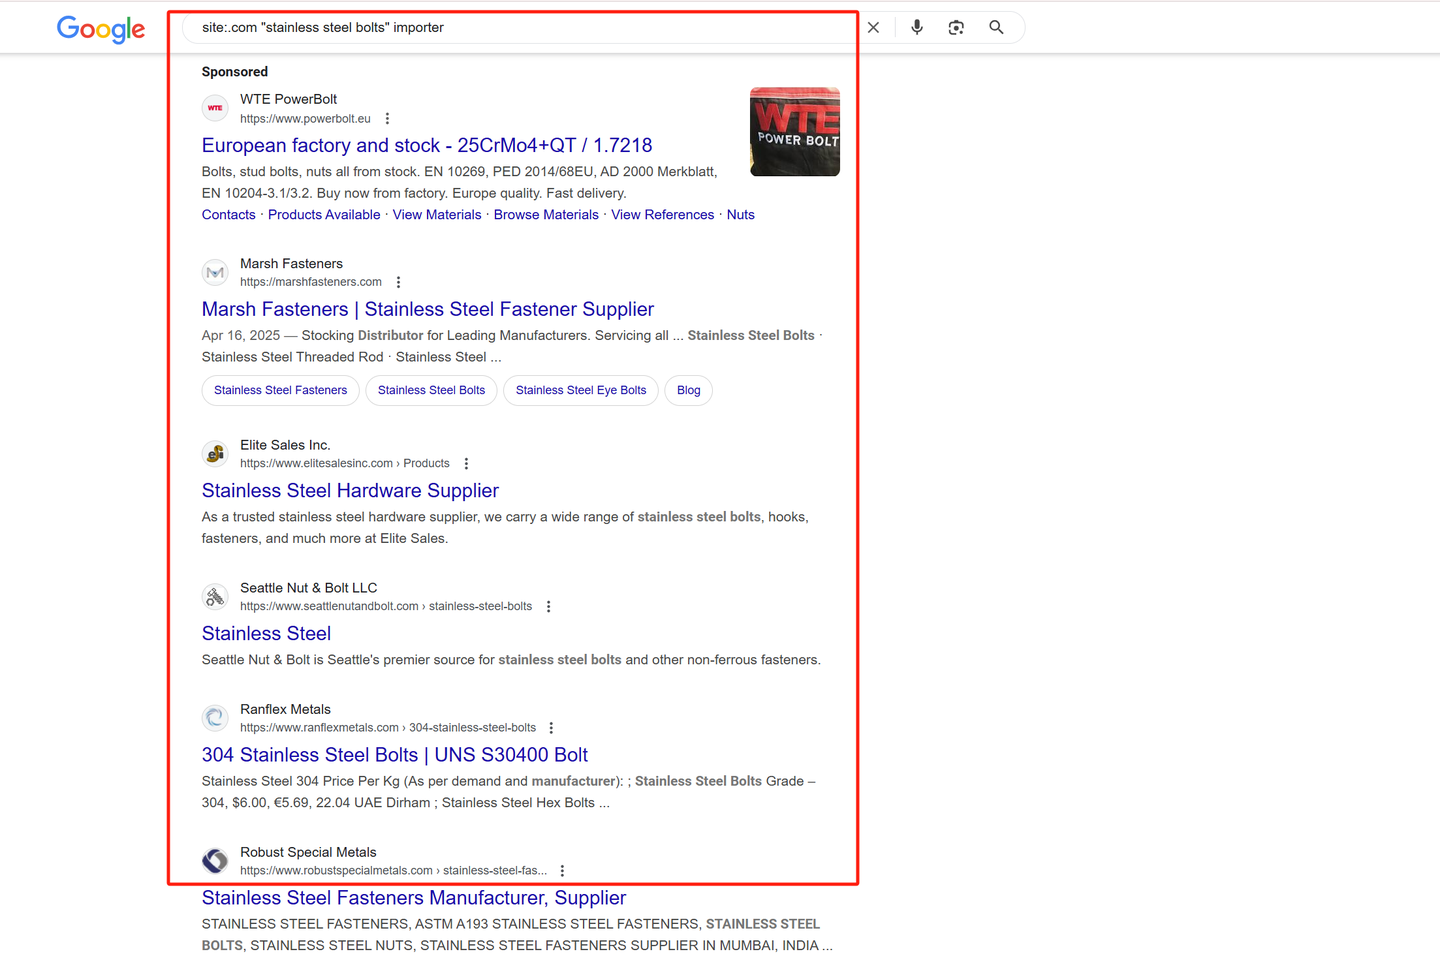Select the Stainless Steel Fasteners chip
This screenshot has width=1440, height=956.
pyautogui.click(x=281, y=390)
